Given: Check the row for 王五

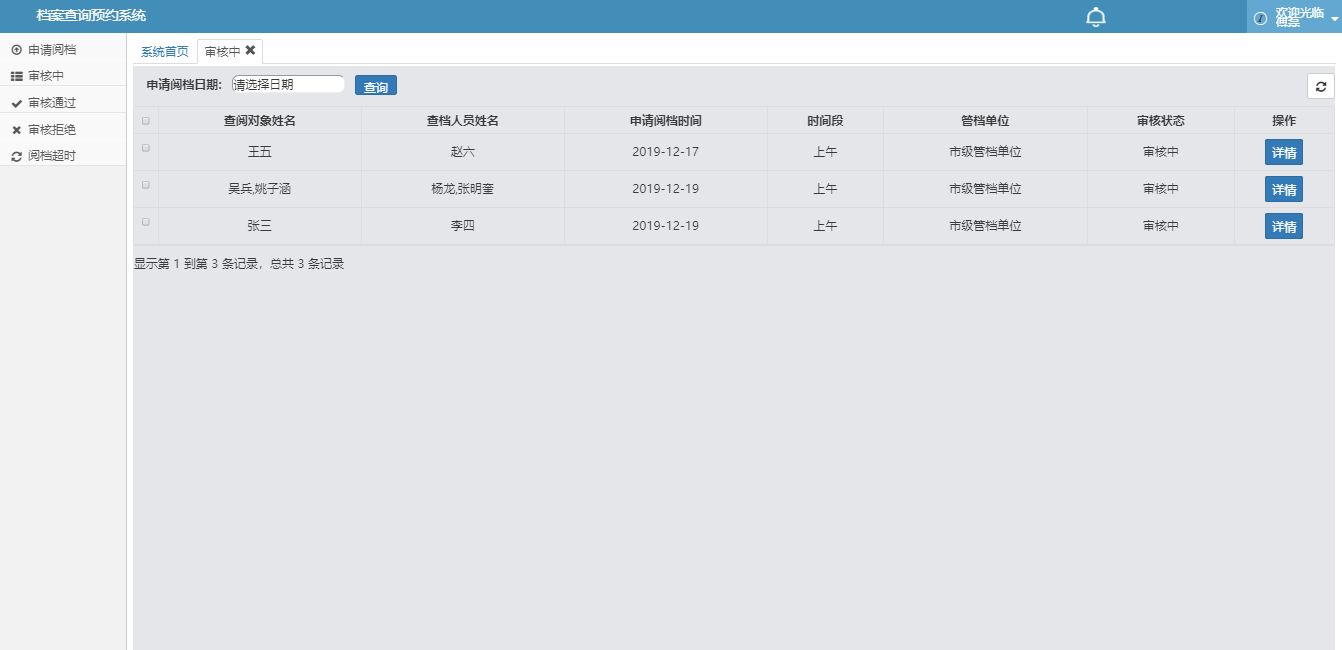Looking at the screenshot, I should 146,148.
